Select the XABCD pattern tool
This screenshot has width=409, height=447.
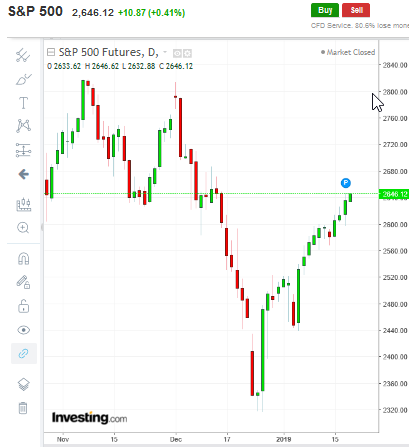tap(23, 126)
